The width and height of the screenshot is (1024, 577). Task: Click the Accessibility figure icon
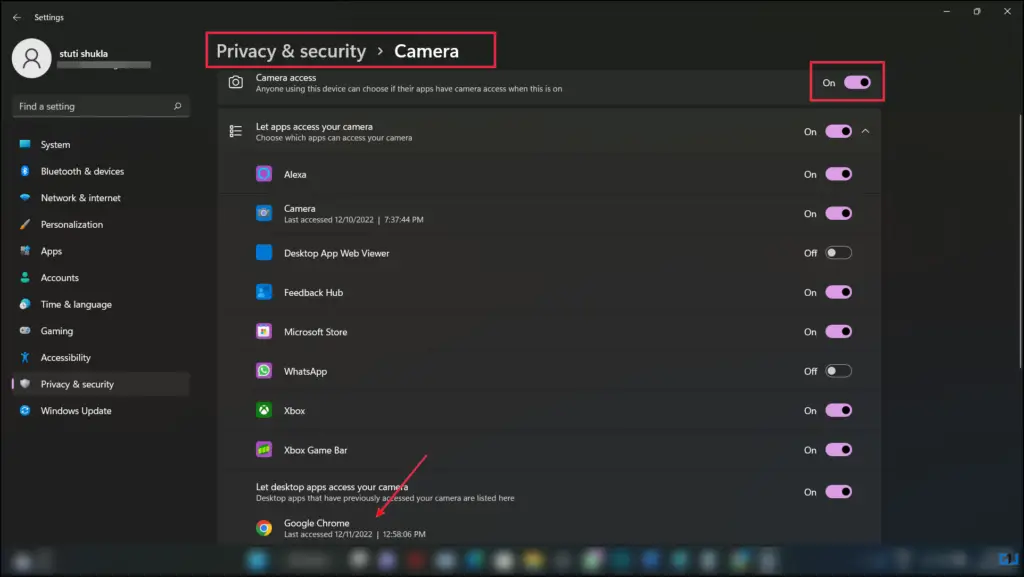click(x=25, y=358)
